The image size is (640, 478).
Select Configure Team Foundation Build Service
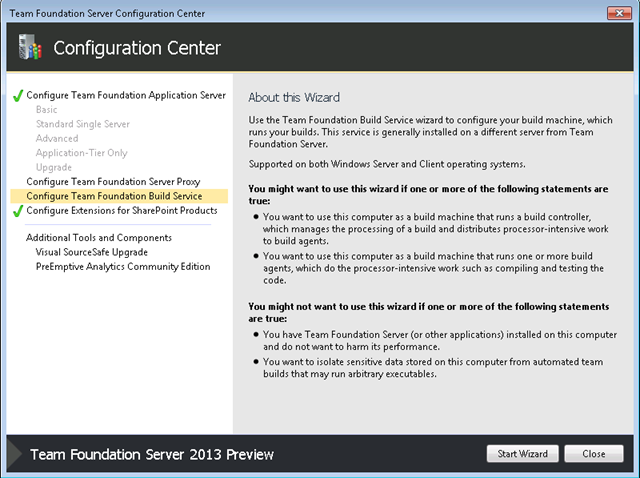119,196
